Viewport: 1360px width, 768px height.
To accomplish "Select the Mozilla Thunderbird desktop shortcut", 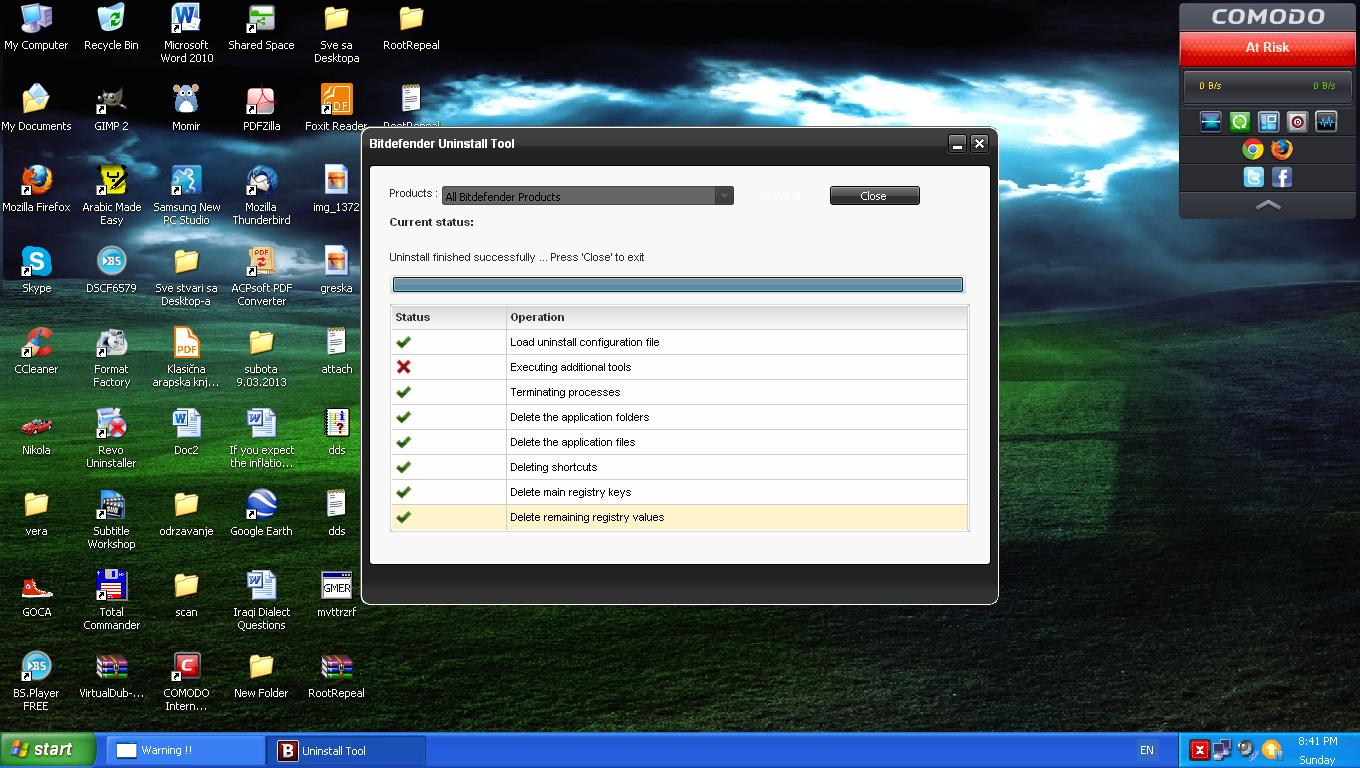I will 261,196.
